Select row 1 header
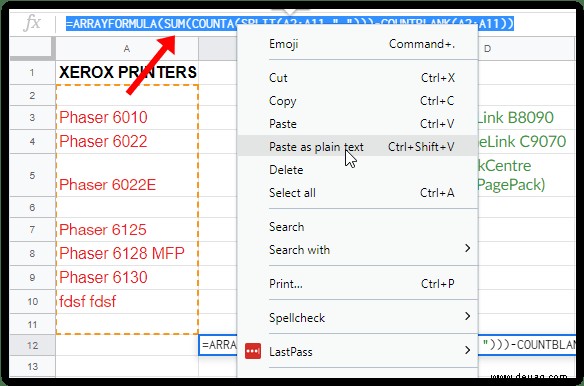The image size is (584, 386). click(33, 73)
